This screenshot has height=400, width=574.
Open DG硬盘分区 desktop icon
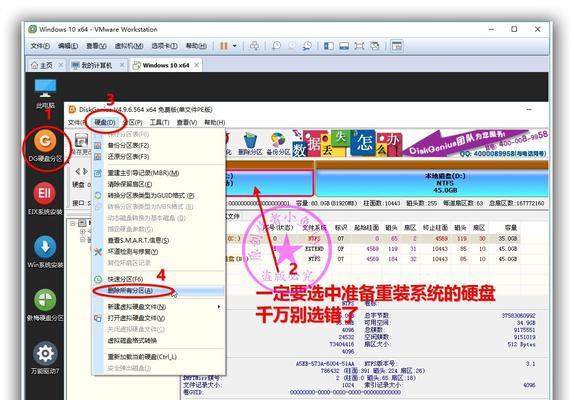(45, 146)
